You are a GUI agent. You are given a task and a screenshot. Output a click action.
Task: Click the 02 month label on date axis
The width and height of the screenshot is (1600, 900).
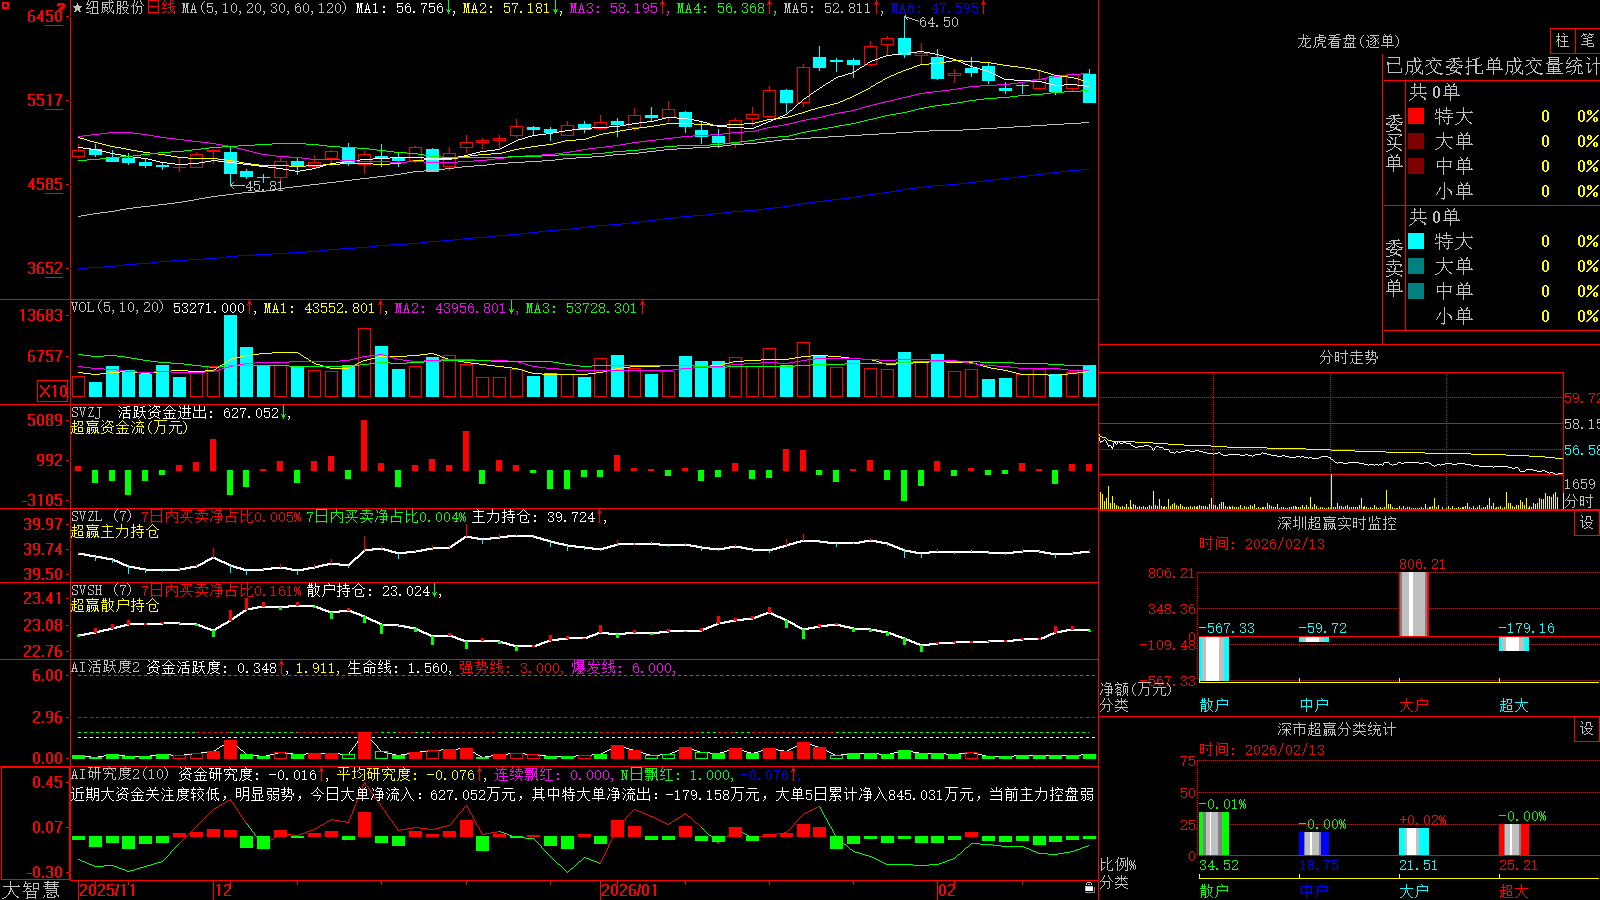coord(947,890)
